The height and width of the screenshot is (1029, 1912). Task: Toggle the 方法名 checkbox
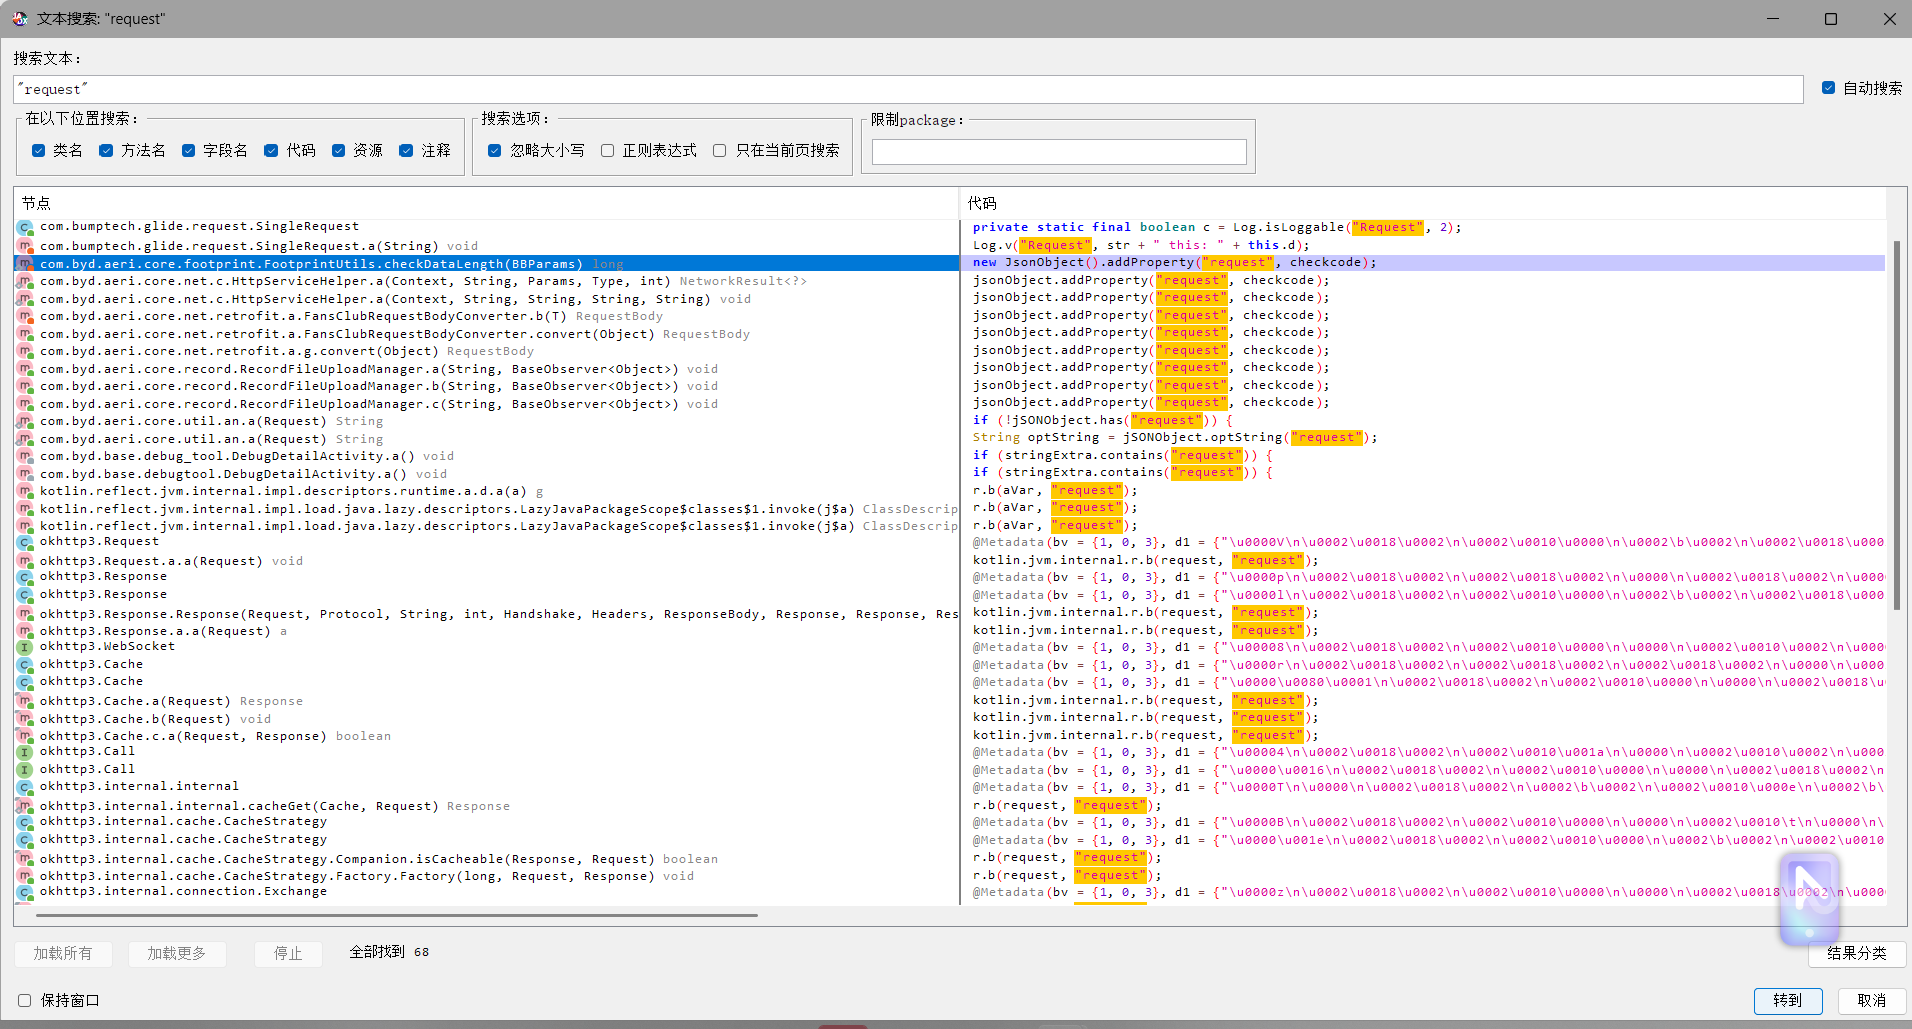[106, 150]
